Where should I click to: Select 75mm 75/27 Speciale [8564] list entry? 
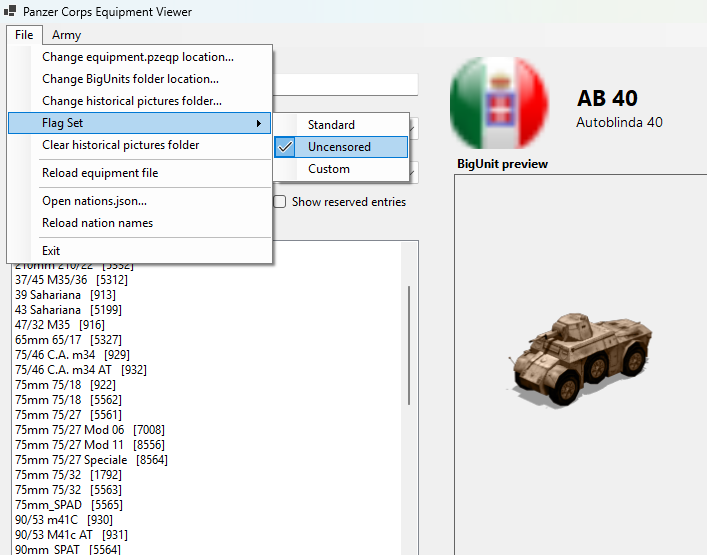pyautogui.click(x=91, y=460)
